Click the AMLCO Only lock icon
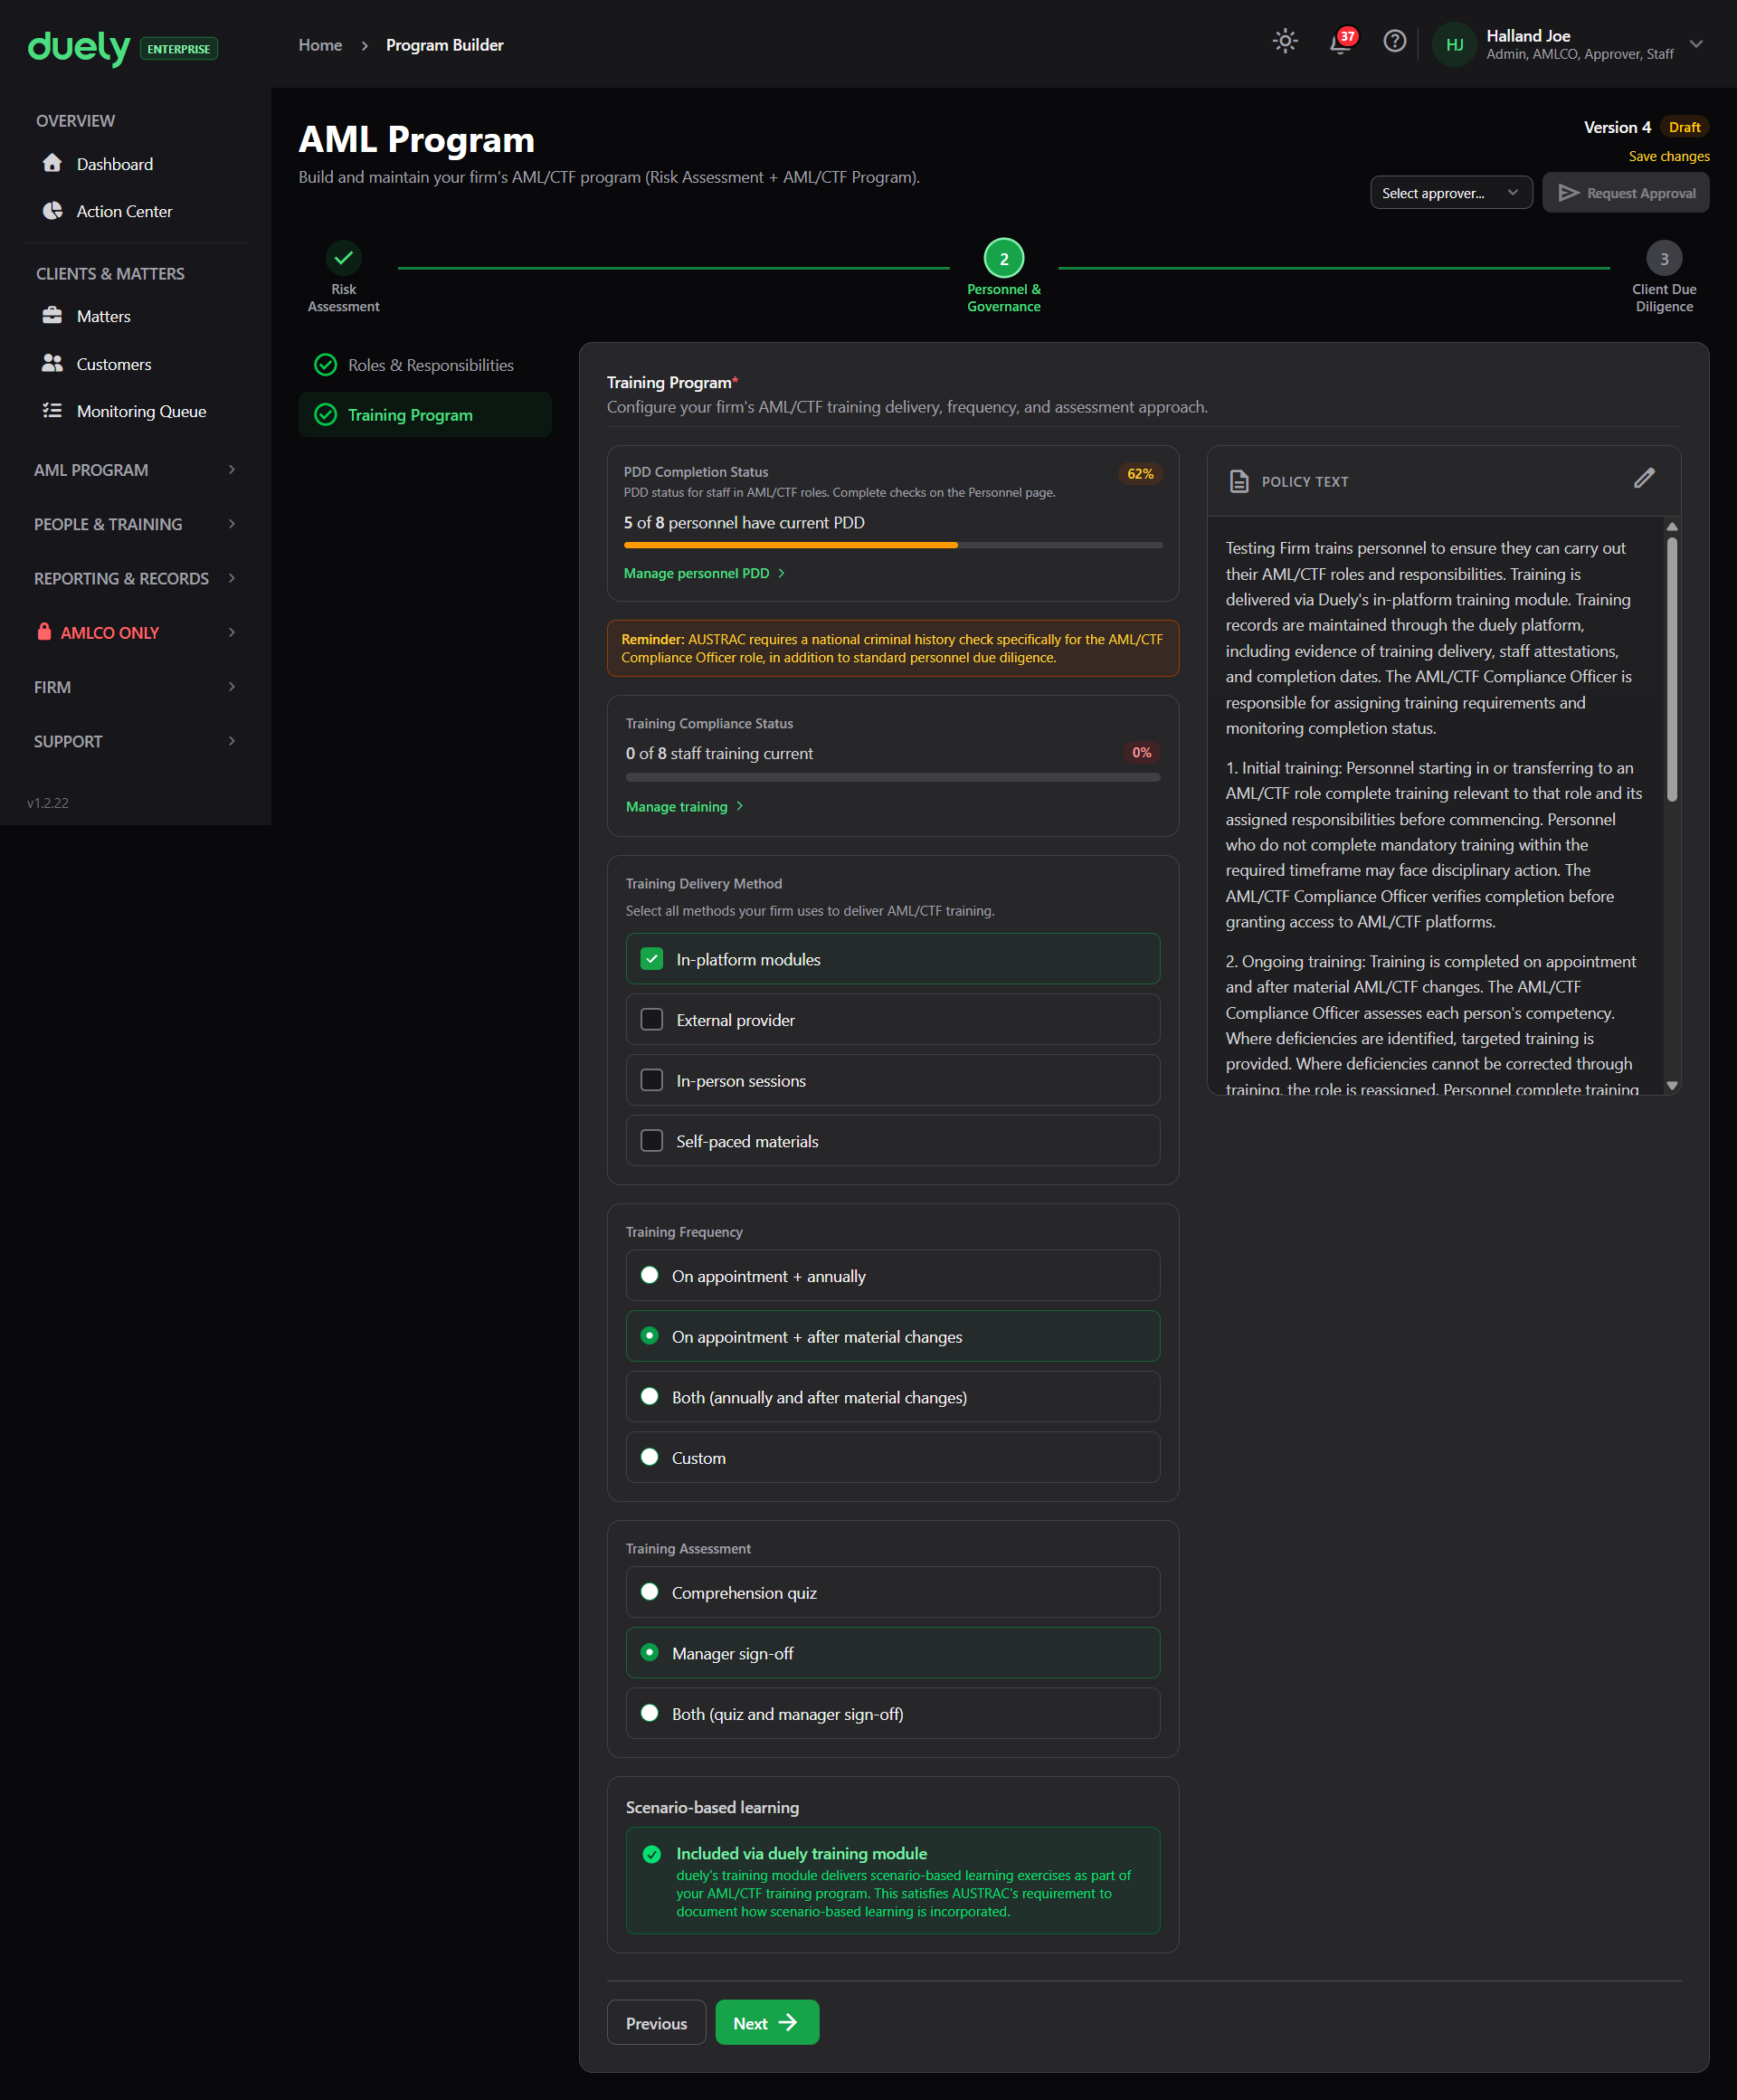This screenshot has width=1737, height=2100. (44, 632)
